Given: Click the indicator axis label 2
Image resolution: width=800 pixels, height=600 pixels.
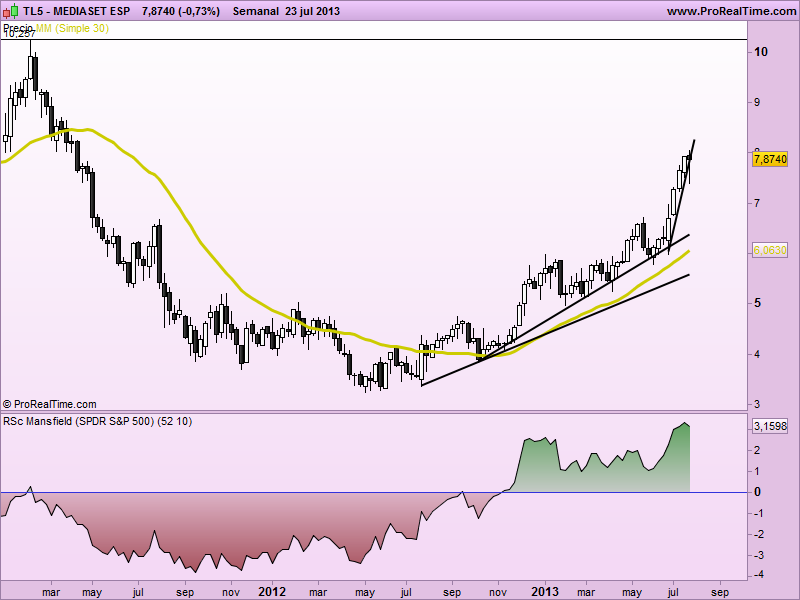Looking at the screenshot, I should (758, 450).
